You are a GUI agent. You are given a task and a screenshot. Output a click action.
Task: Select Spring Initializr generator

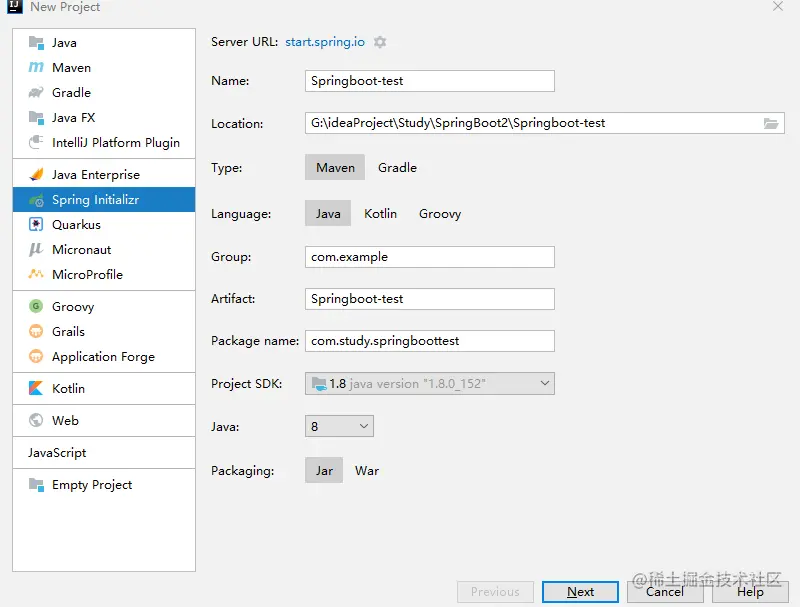point(104,199)
